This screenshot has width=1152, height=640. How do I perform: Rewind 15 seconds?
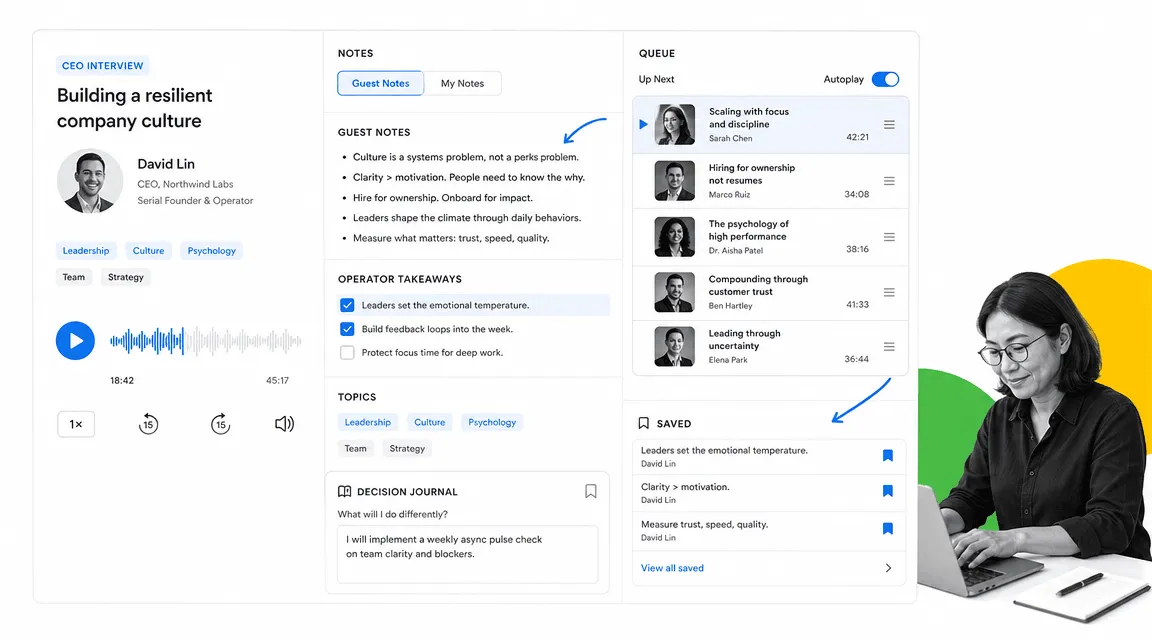[148, 424]
